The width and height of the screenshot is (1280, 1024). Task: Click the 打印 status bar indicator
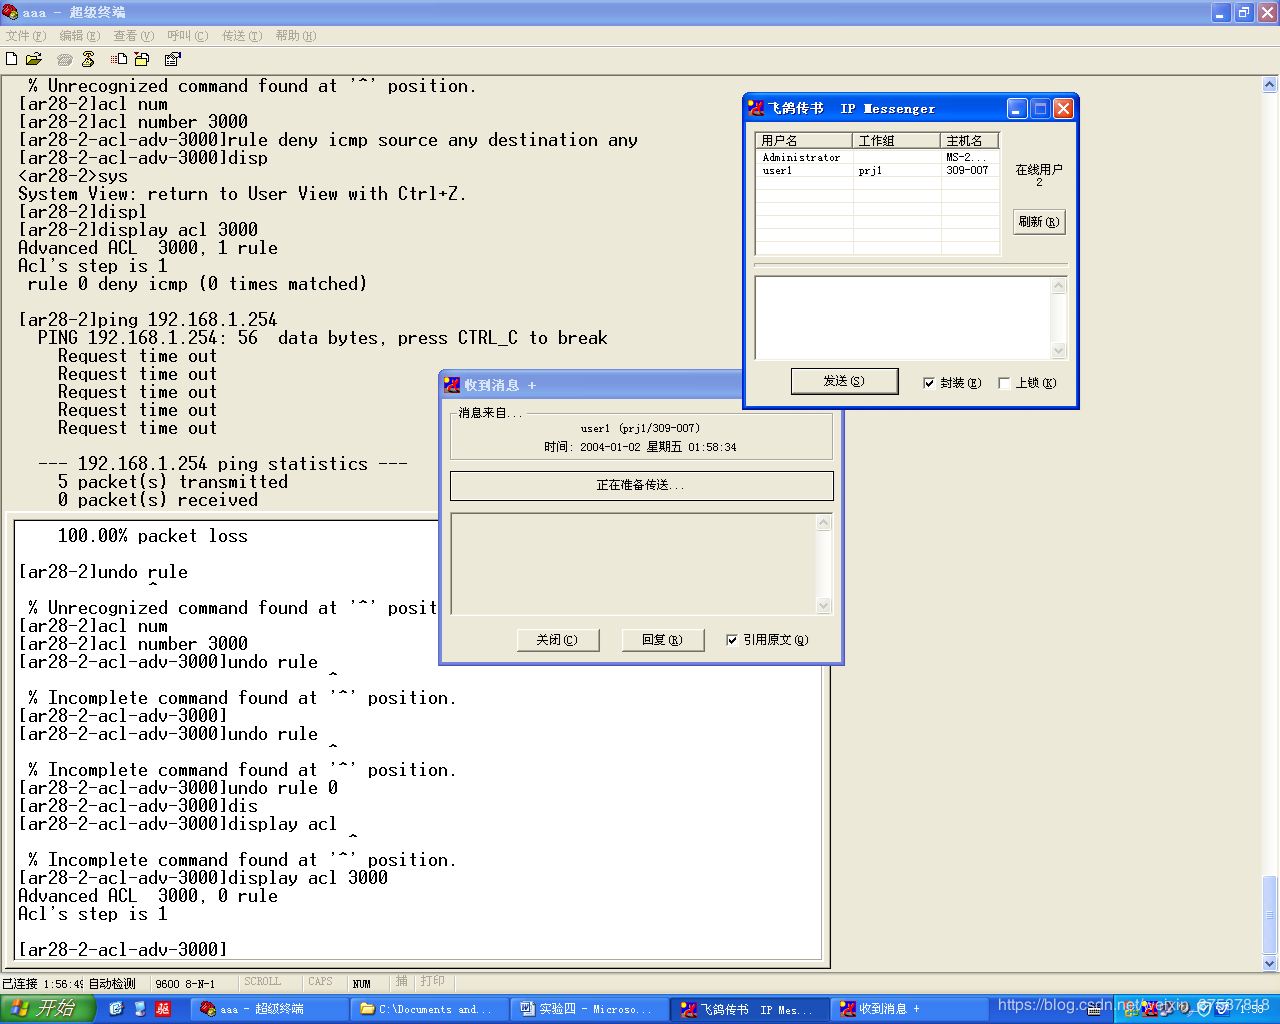(433, 982)
